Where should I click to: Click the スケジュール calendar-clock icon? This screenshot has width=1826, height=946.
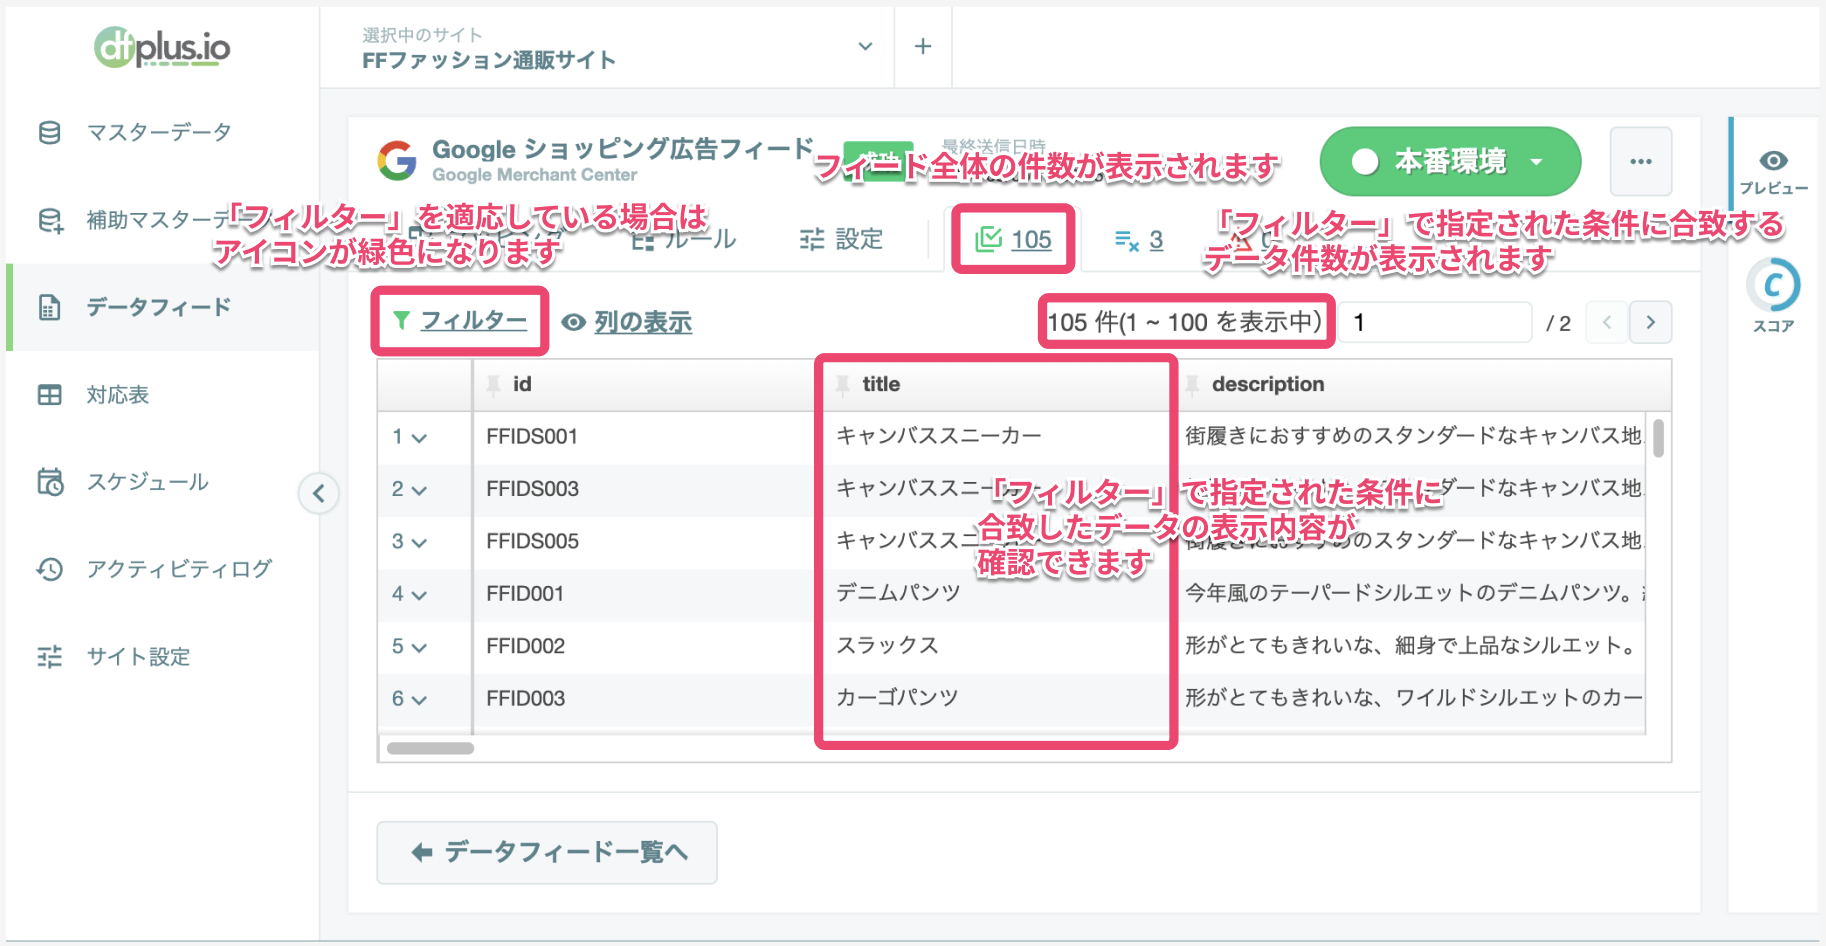49,482
